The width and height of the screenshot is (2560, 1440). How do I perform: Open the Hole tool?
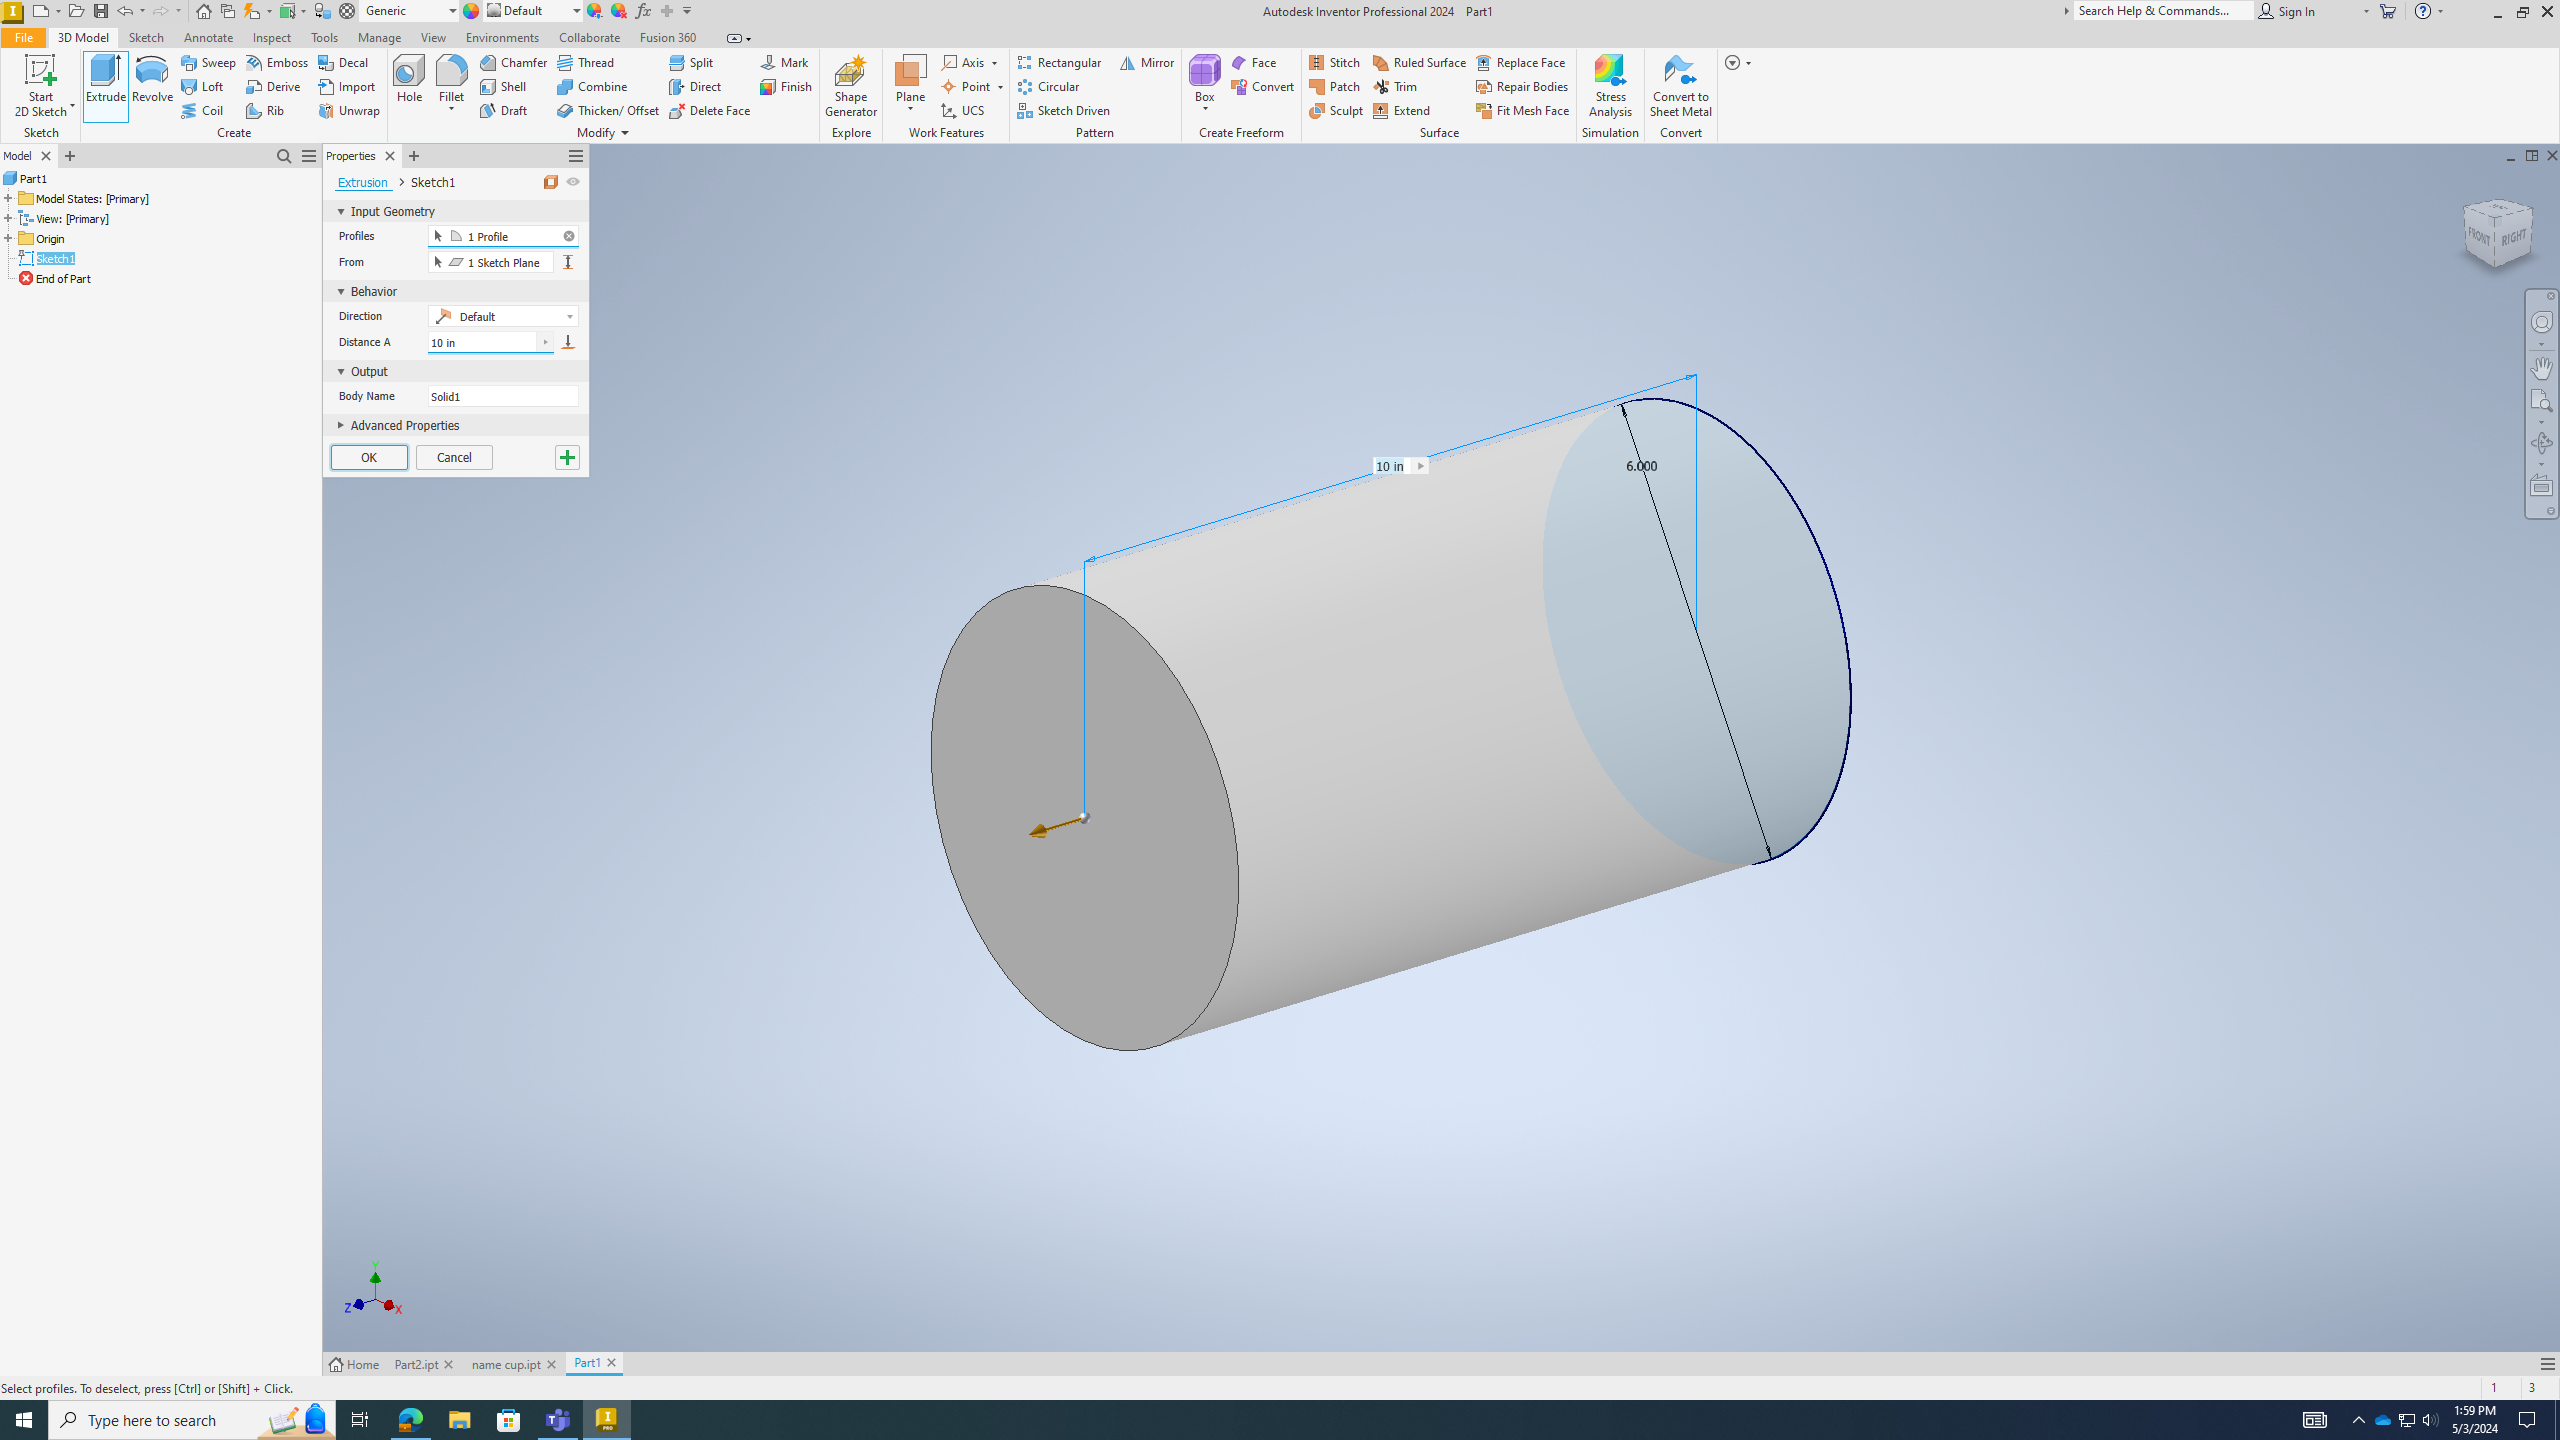[409, 80]
